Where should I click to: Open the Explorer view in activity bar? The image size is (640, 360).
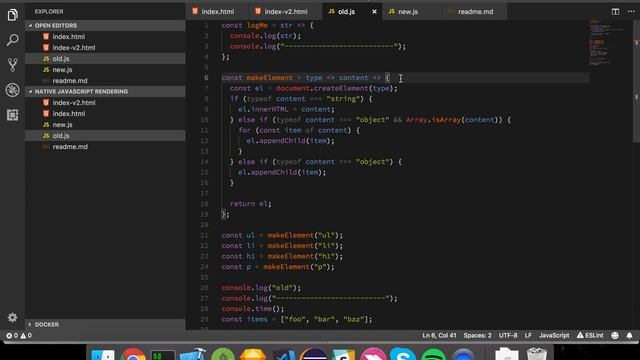coord(13,15)
